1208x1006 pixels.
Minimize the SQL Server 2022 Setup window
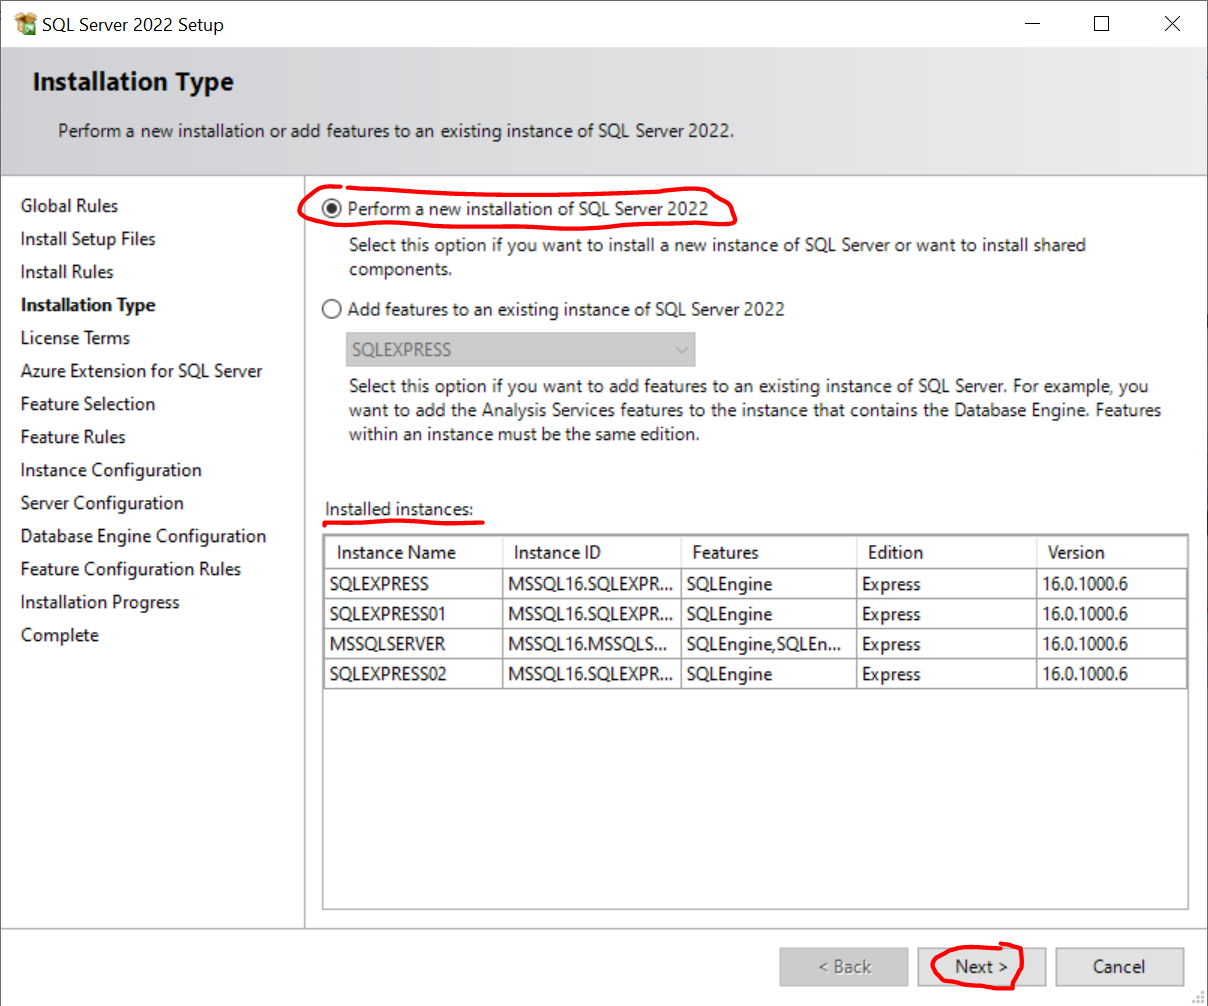1031,24
